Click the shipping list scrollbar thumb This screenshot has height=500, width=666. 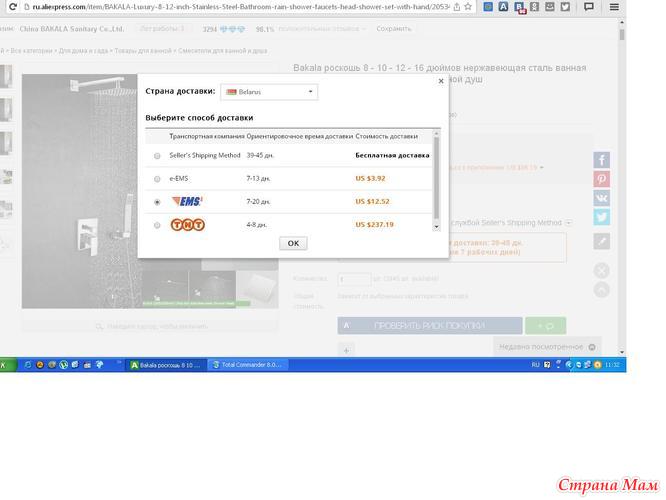pos(436,178)
